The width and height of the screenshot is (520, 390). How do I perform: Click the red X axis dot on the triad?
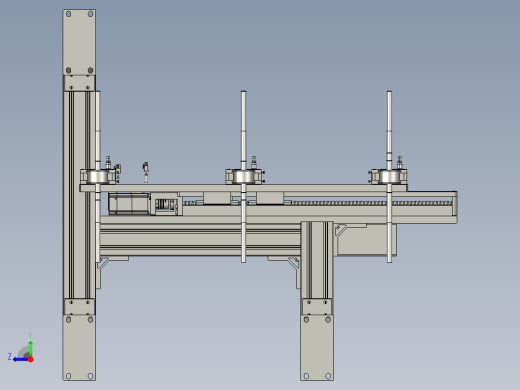tap(31, 359)
